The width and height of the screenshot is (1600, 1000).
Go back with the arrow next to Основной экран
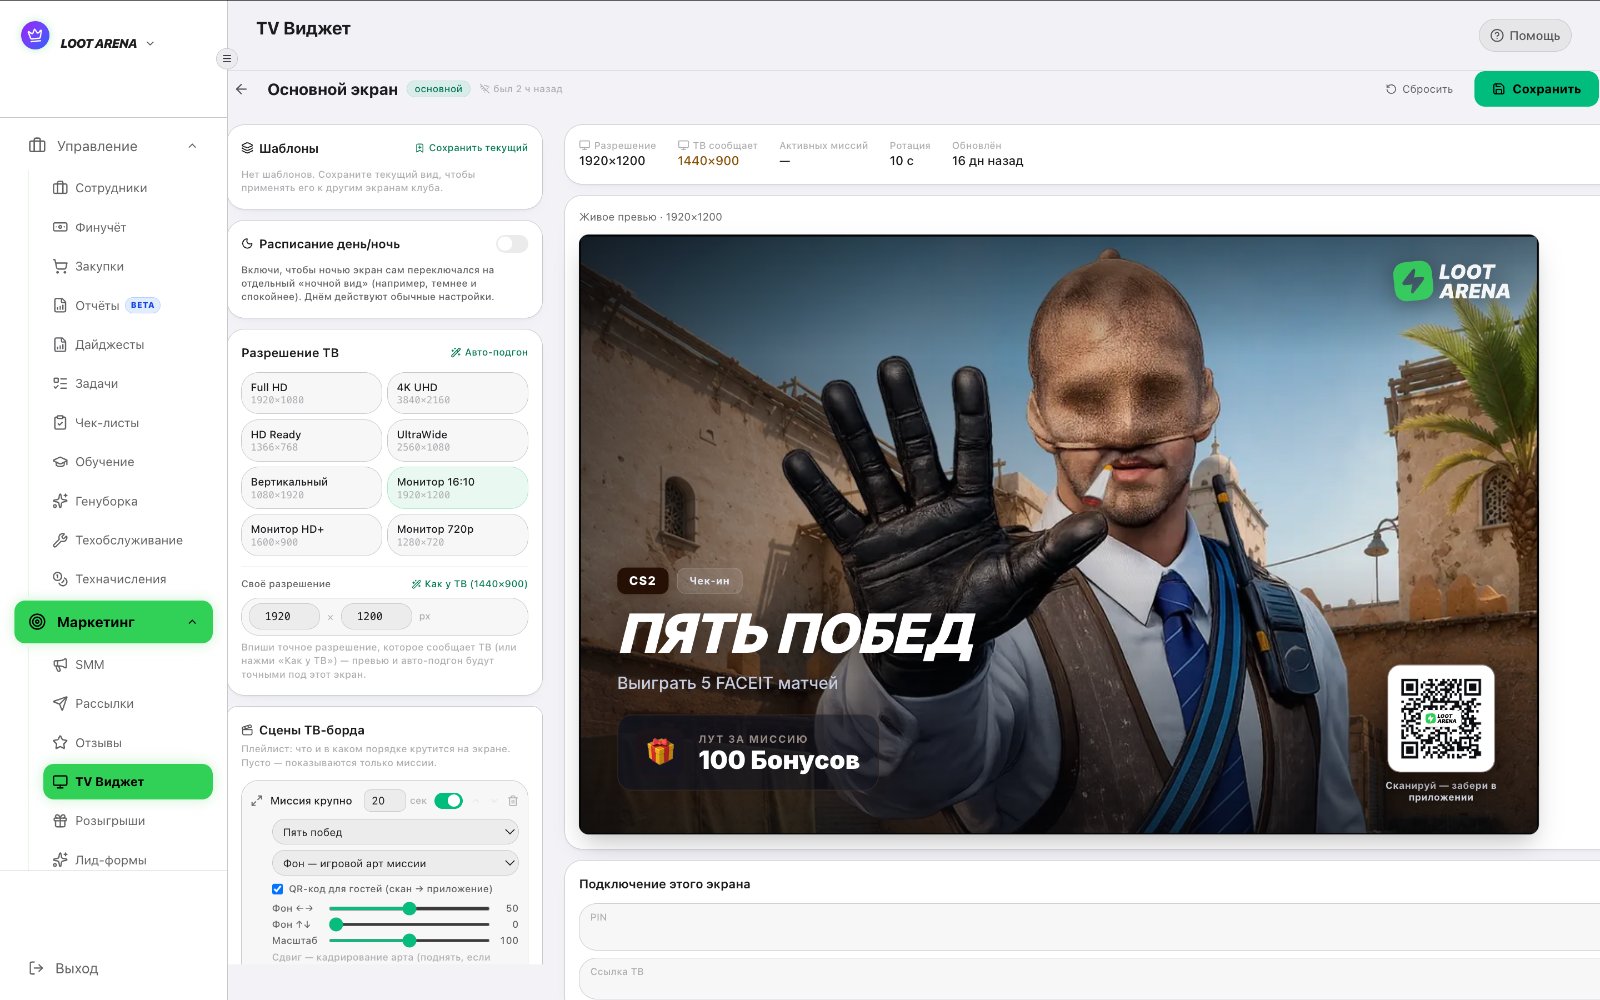click(242, 89)
